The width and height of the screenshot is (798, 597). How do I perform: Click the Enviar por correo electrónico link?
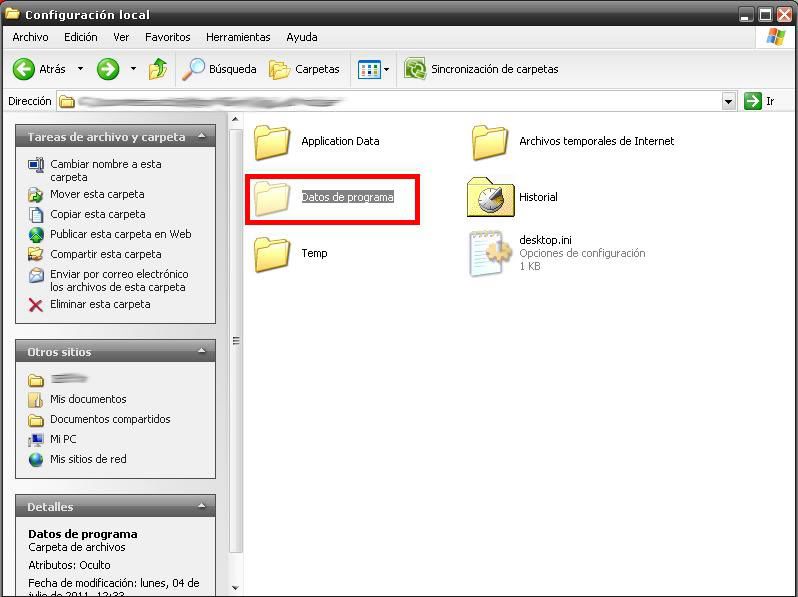point(119,280)
